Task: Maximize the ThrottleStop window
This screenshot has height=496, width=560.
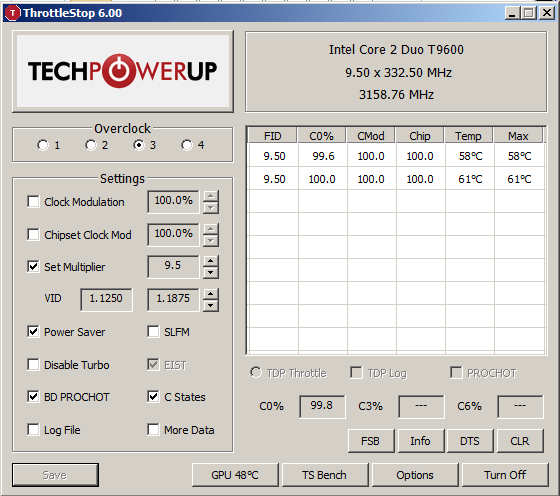Action: tap(529, 13)
